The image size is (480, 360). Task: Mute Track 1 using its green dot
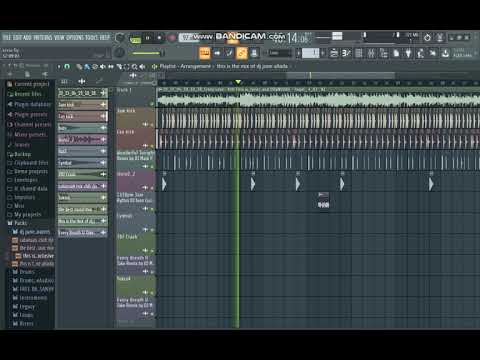coord(152,104)
